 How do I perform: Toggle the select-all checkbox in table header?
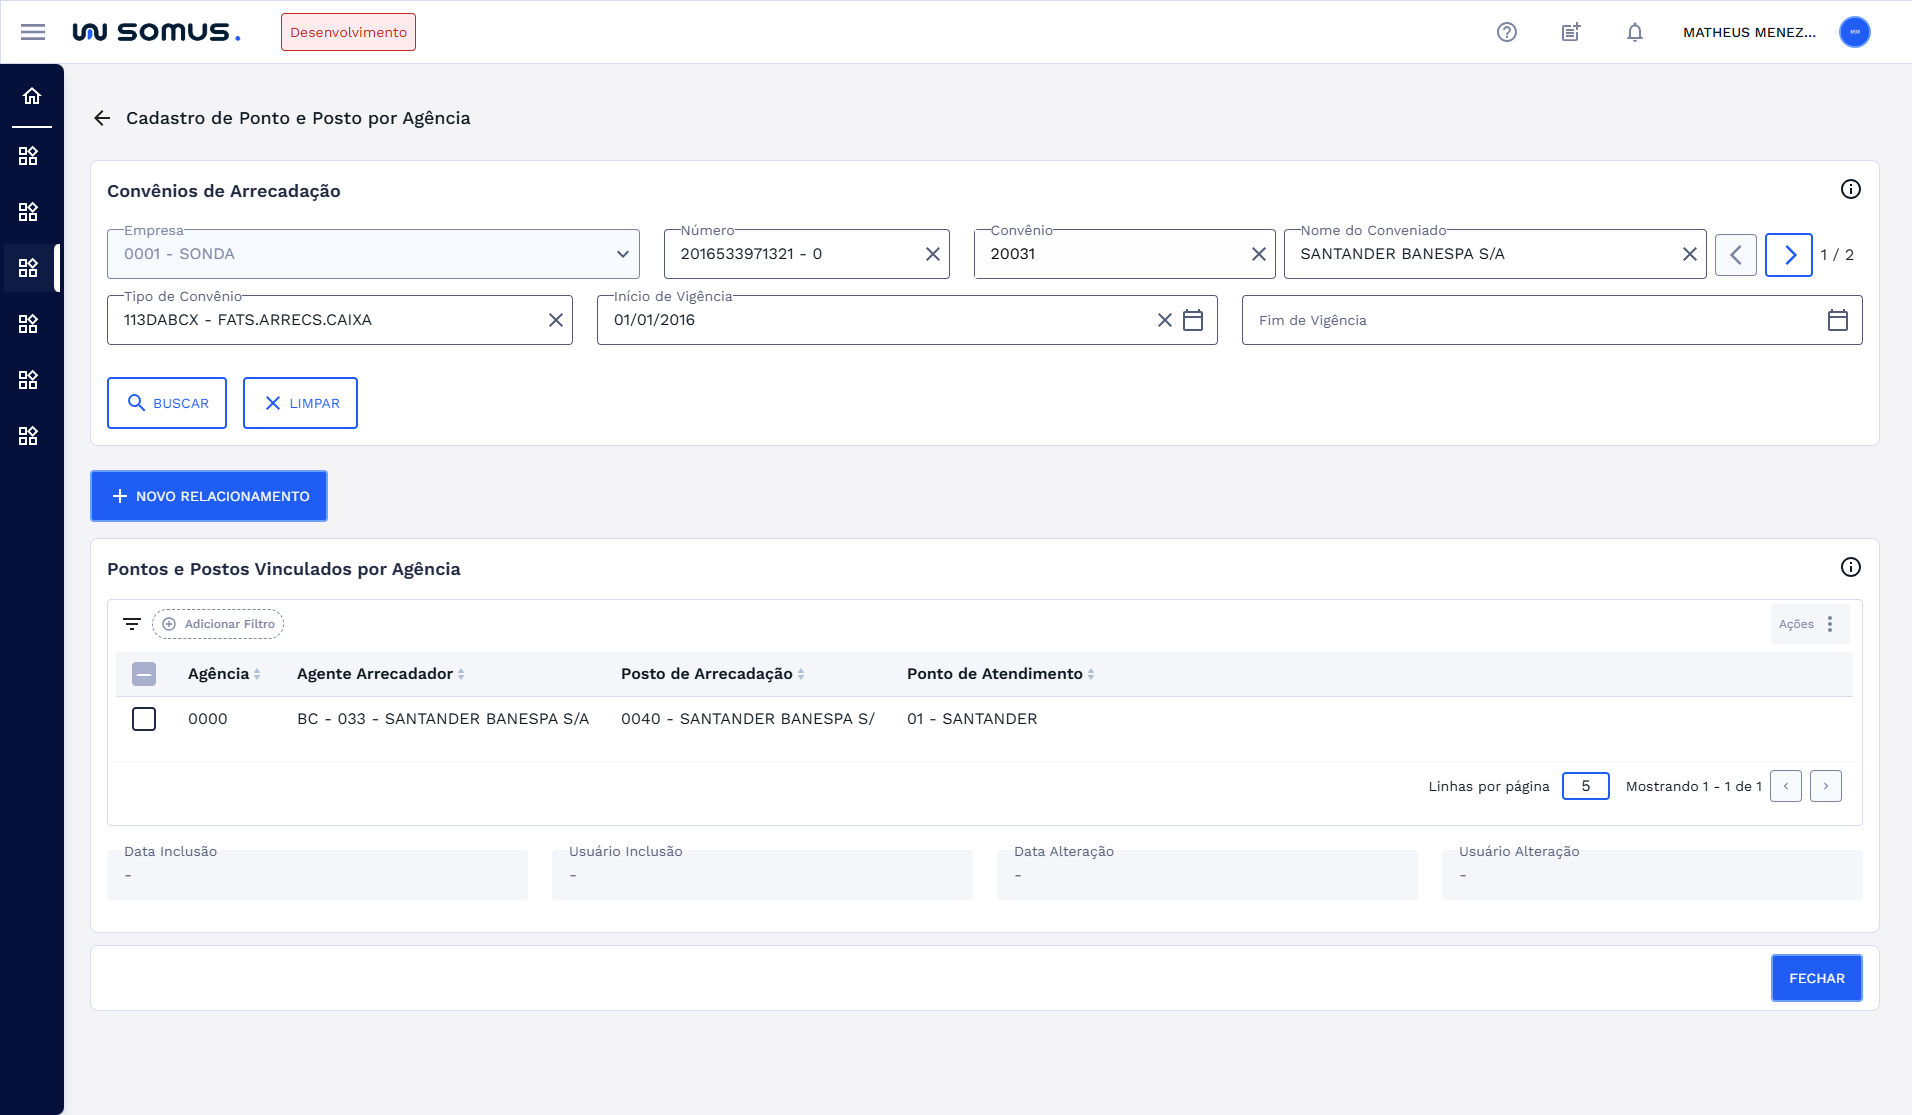[144, 674]
